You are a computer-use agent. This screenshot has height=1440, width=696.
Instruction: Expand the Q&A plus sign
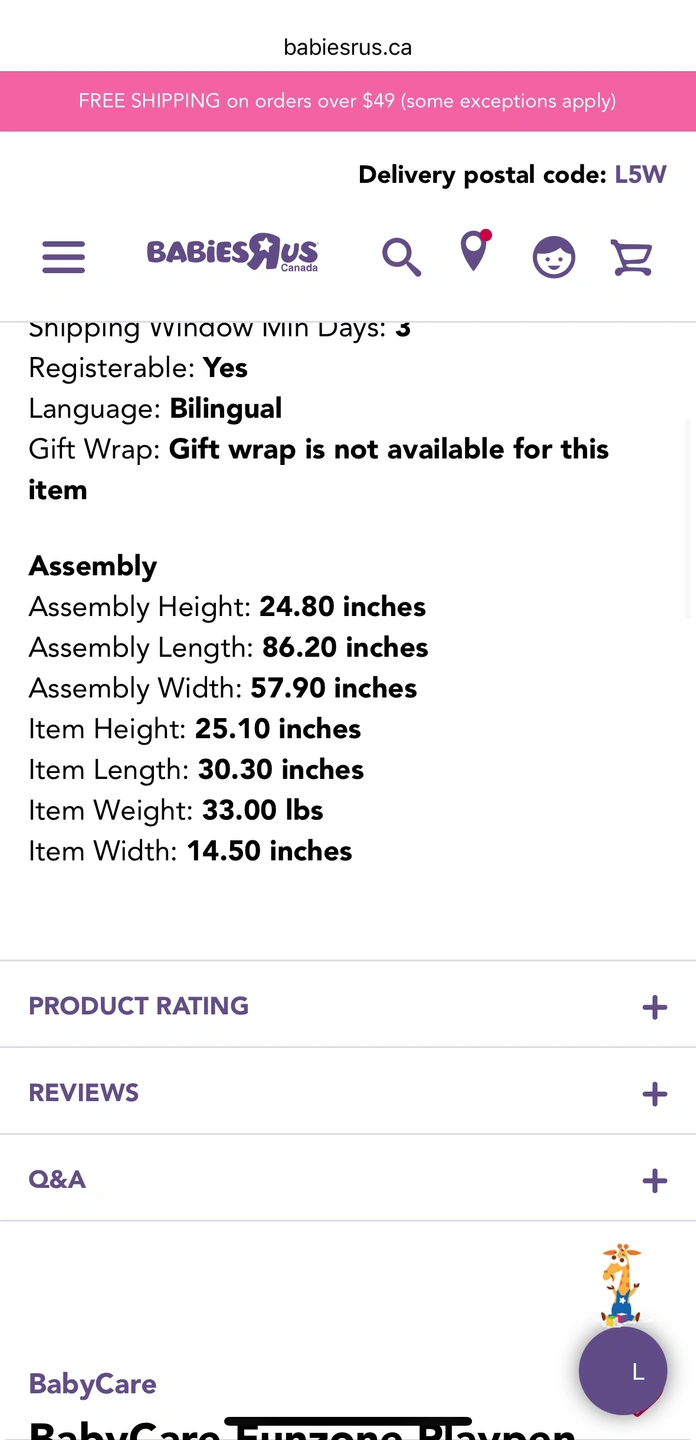[655, 1181]
